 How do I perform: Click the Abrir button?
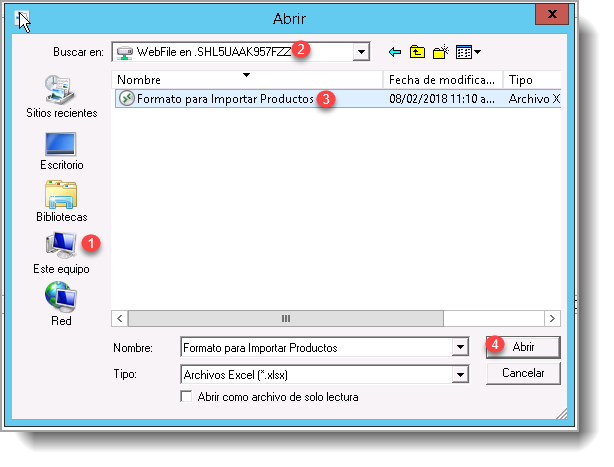tap(523, 347)
